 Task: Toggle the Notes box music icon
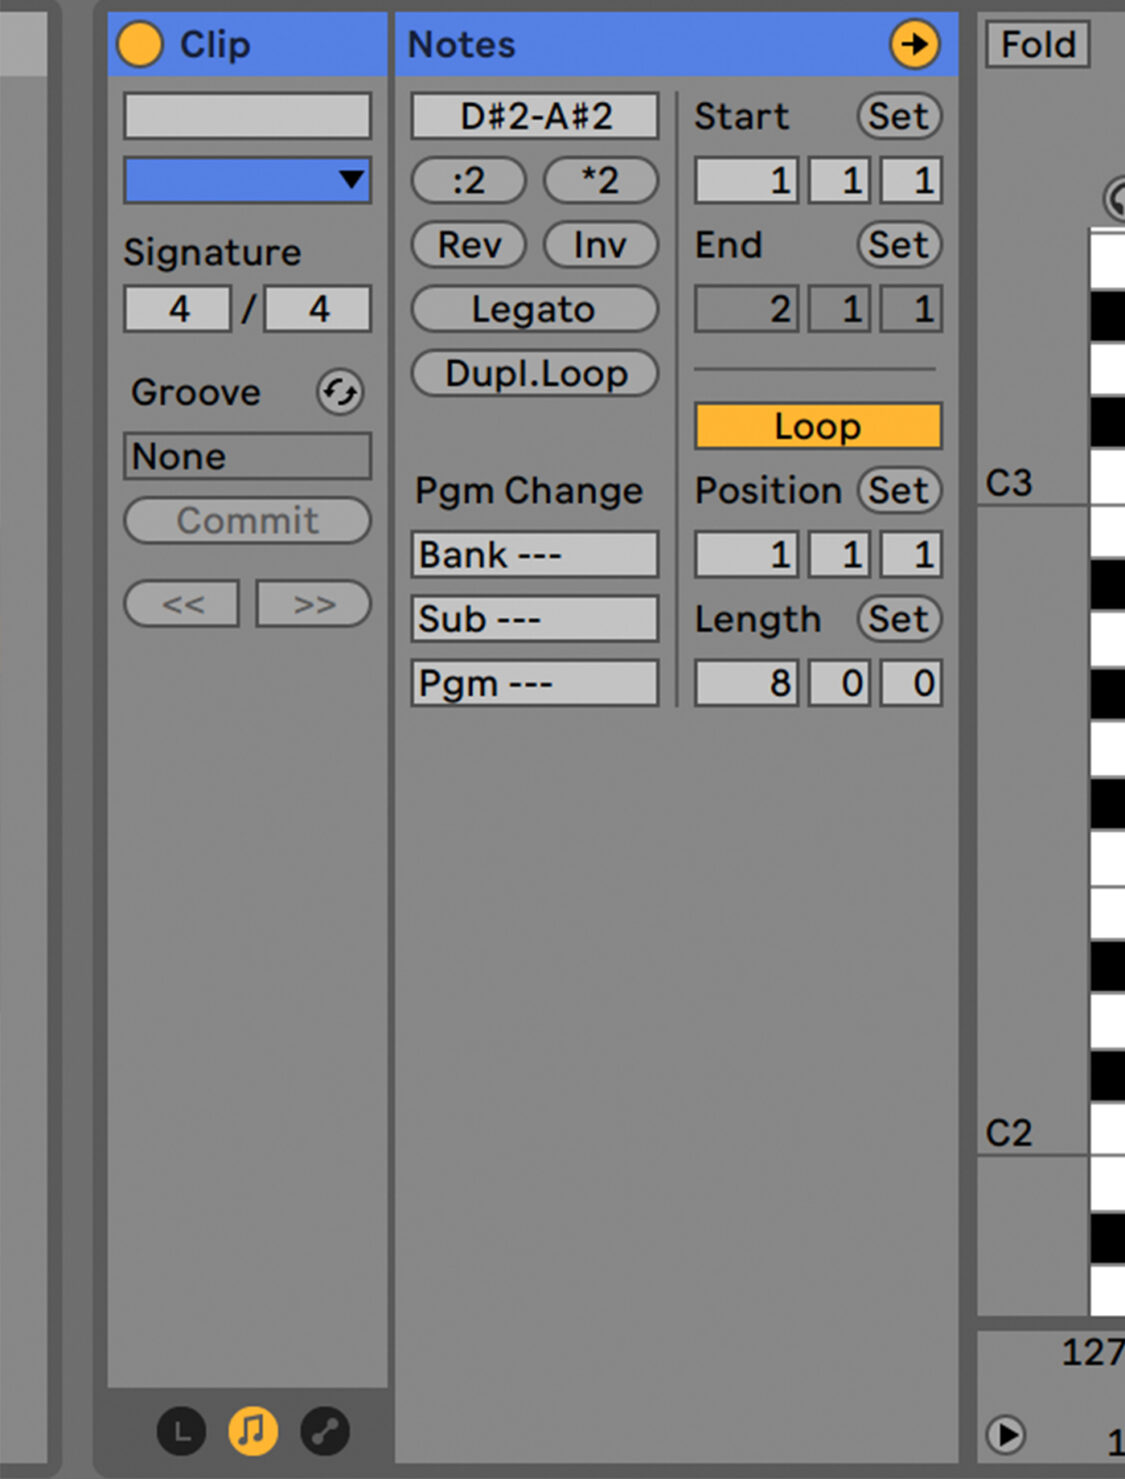coord(253,1431)
